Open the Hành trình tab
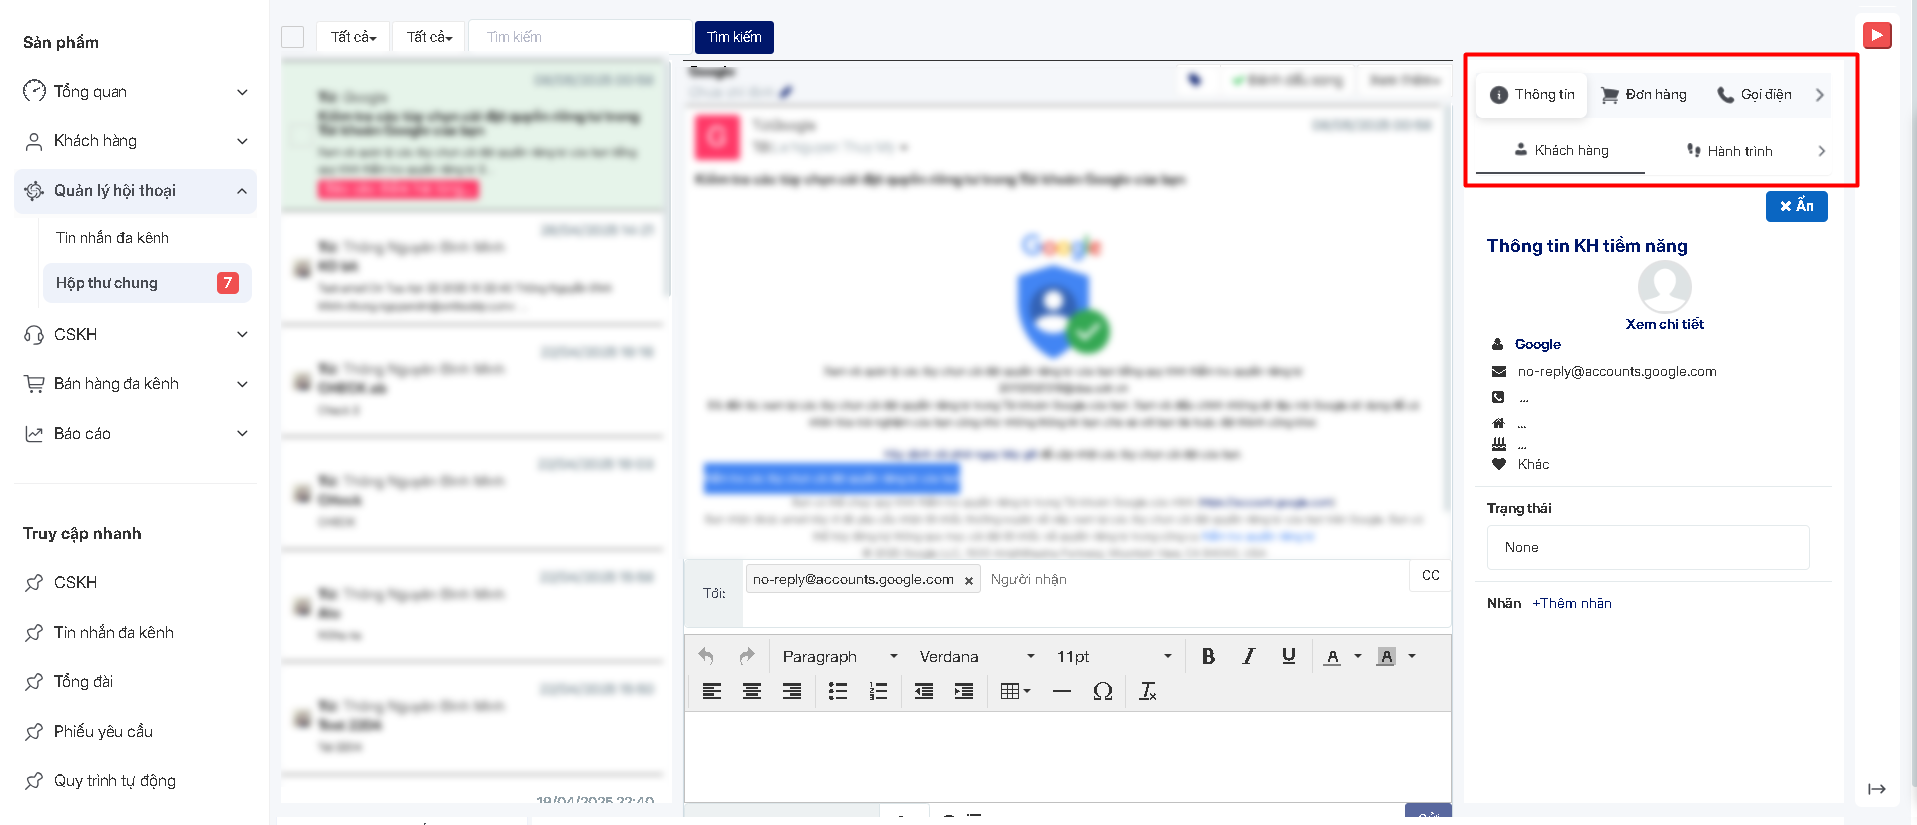 pyautogui.click(x=1730, y=151)
